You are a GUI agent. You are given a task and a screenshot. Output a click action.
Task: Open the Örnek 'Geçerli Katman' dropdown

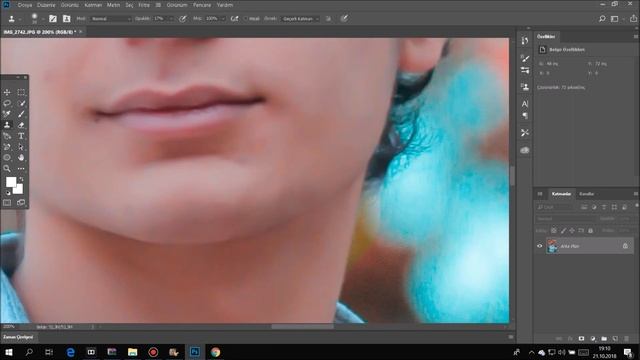(300, 19)
